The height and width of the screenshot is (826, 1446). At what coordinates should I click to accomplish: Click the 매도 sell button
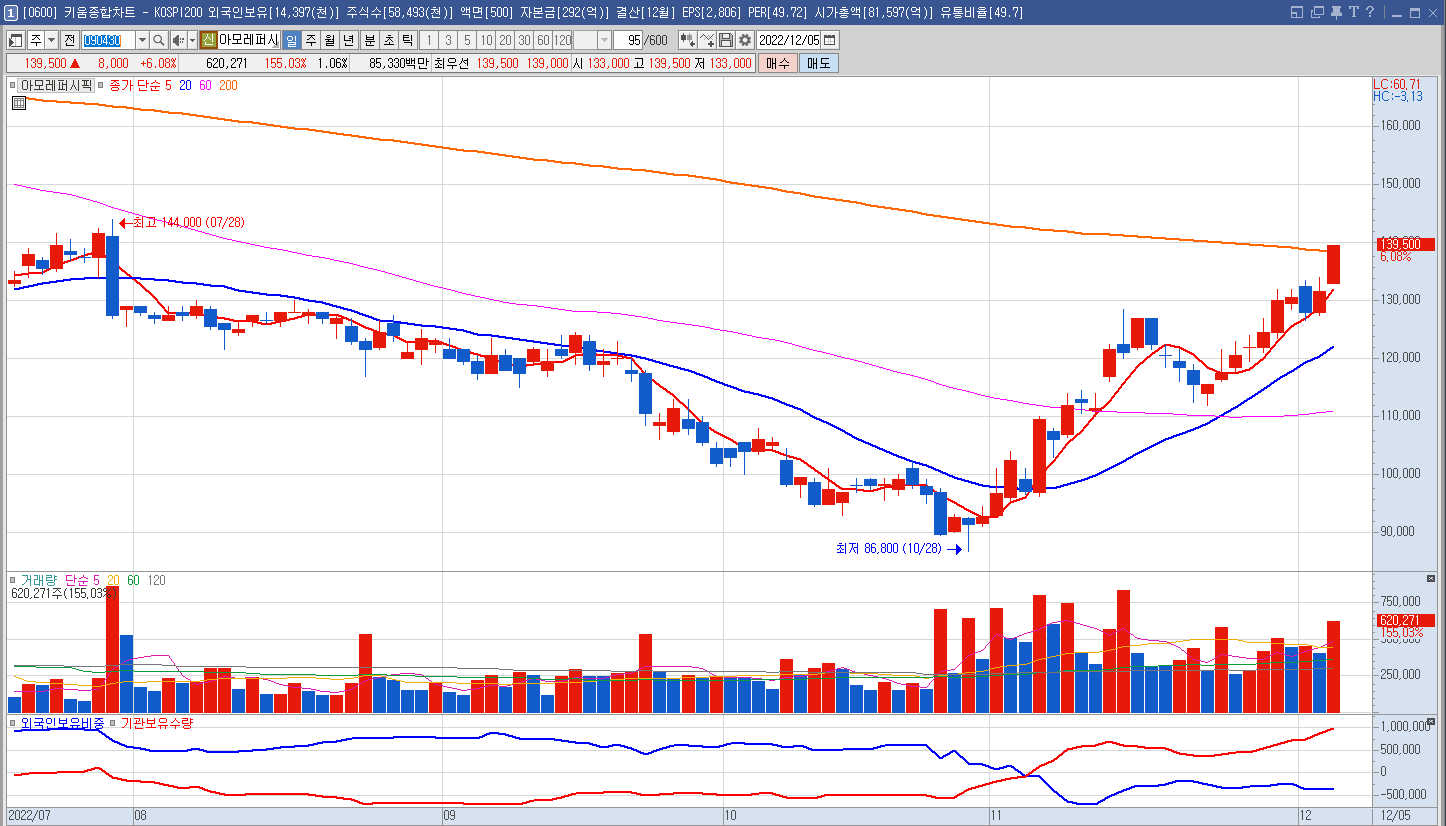click(x=819, y=63)
